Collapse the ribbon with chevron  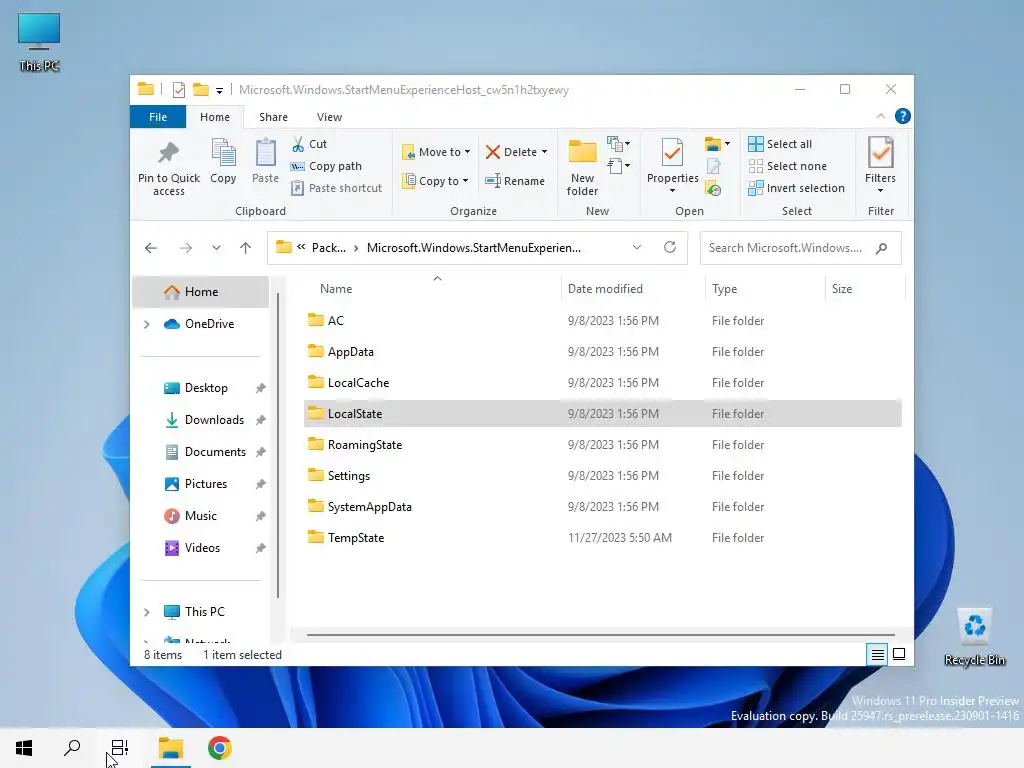pyautogui.click(x=880, y=116)
